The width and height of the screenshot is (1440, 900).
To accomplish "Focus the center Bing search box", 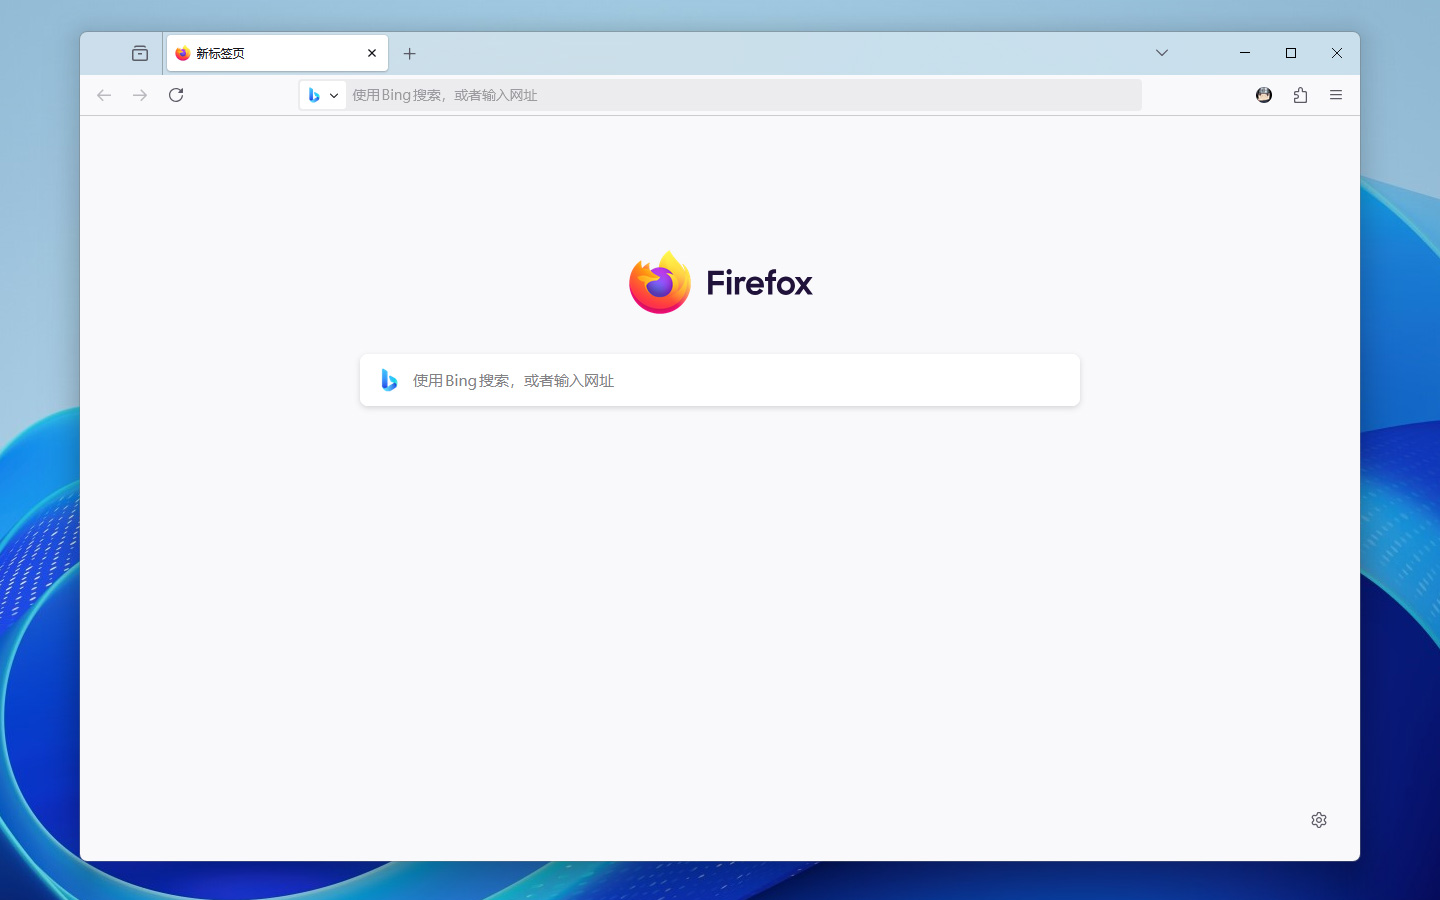I will coord(720,380).
